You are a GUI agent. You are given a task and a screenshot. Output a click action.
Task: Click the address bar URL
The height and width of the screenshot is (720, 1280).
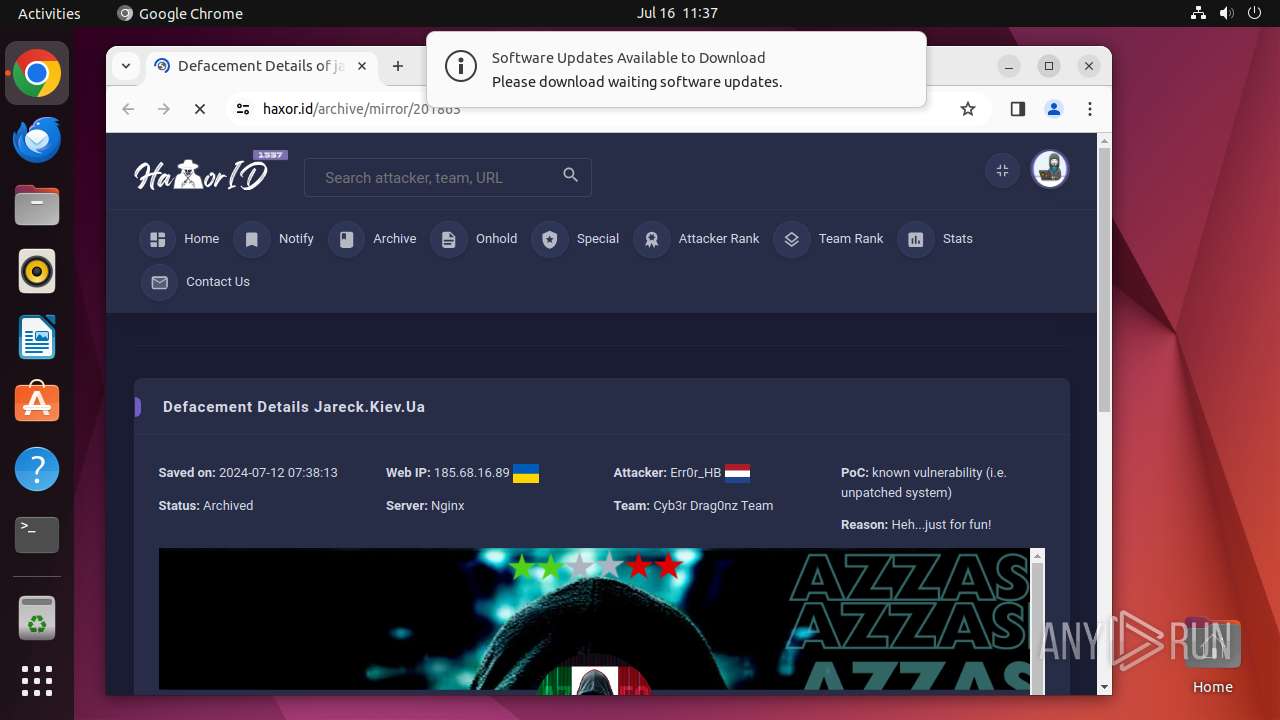point(362,109)
